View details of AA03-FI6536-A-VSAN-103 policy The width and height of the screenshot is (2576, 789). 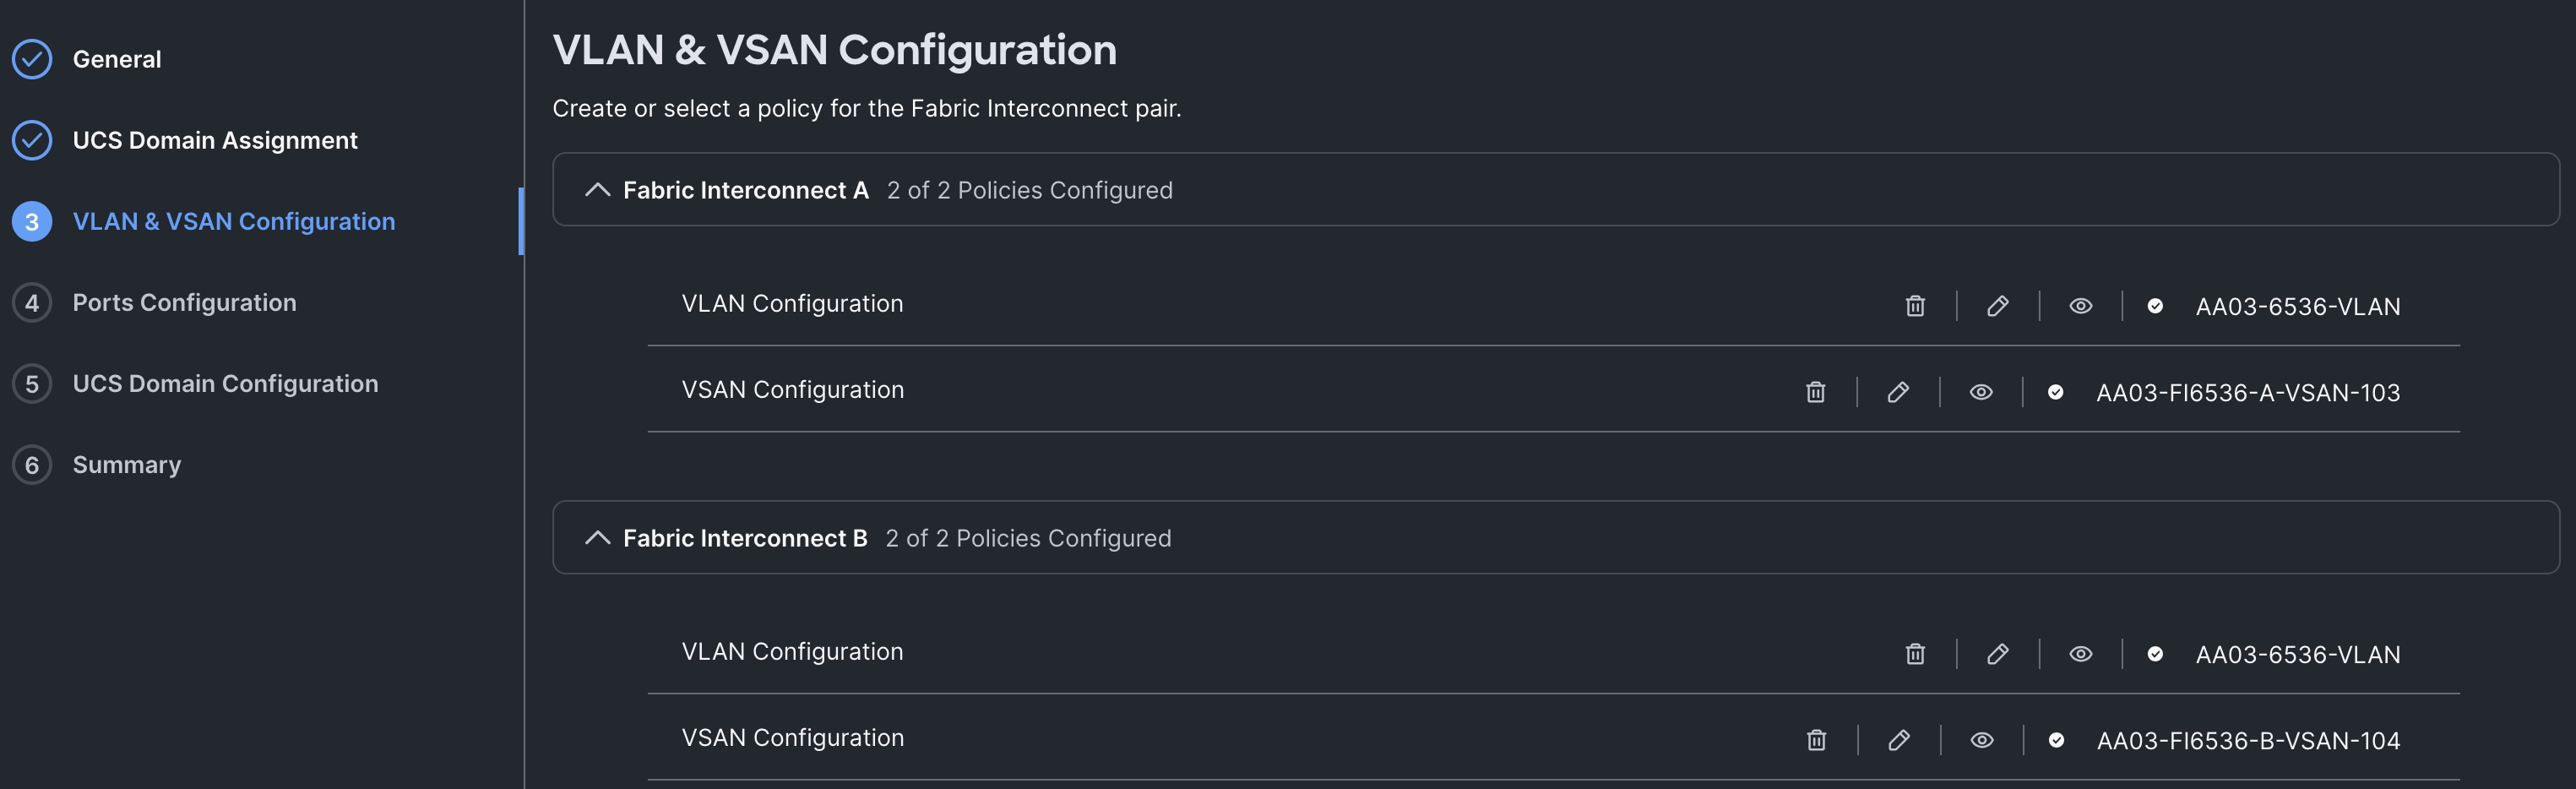click(1981, 392)
